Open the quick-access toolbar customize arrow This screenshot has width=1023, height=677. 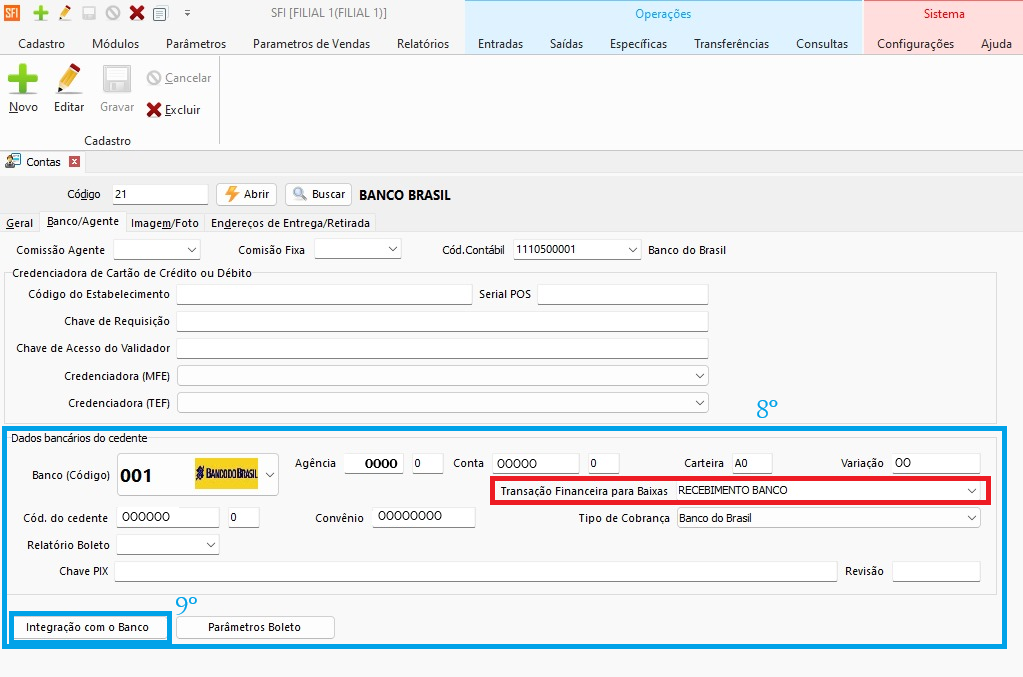pyautogui.click(x=187, y=13)
